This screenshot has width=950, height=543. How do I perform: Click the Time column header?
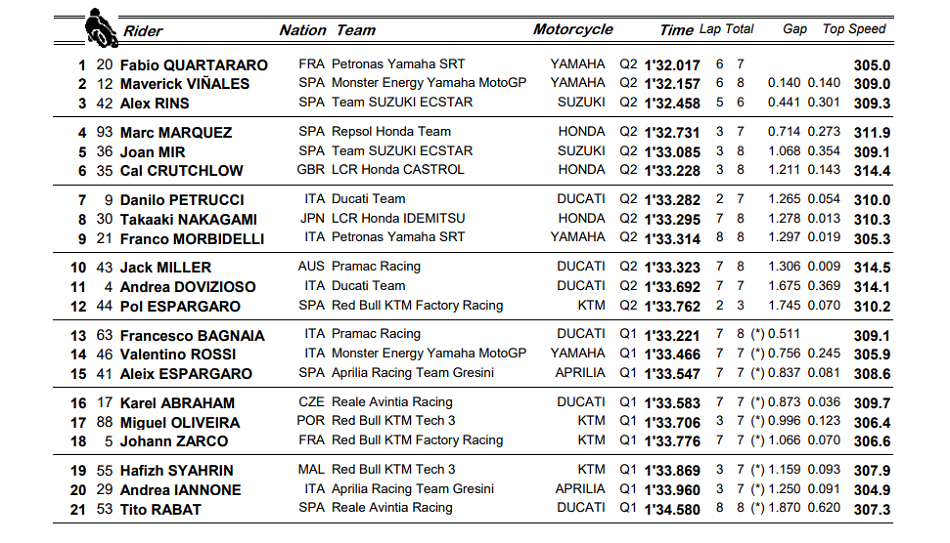(x=676, y=30)
